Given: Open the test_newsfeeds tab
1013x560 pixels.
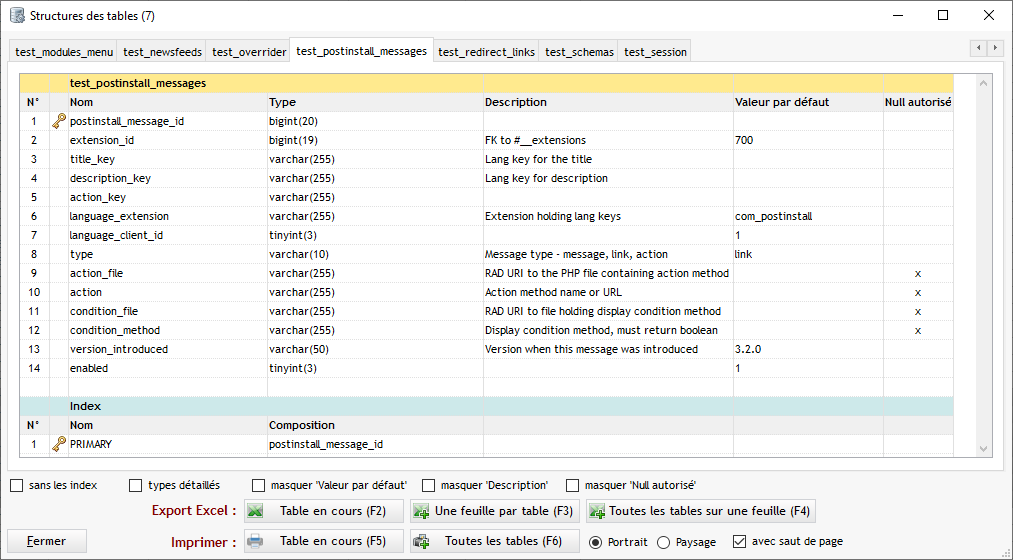Looking at the screenshot, I should point(162,52).
